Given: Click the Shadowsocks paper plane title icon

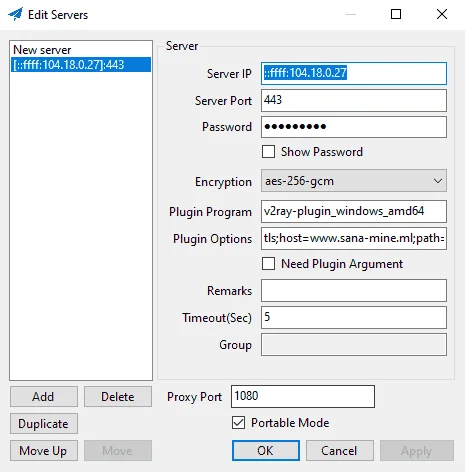Looking at the screenshot, I should pyautogui.click(x=16, y=14).
